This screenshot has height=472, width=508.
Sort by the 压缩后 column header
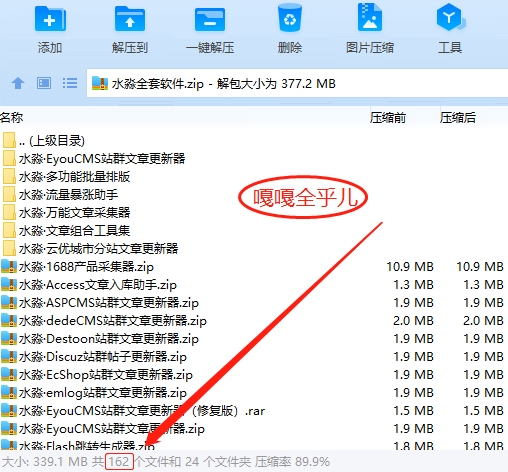point(458,117)
